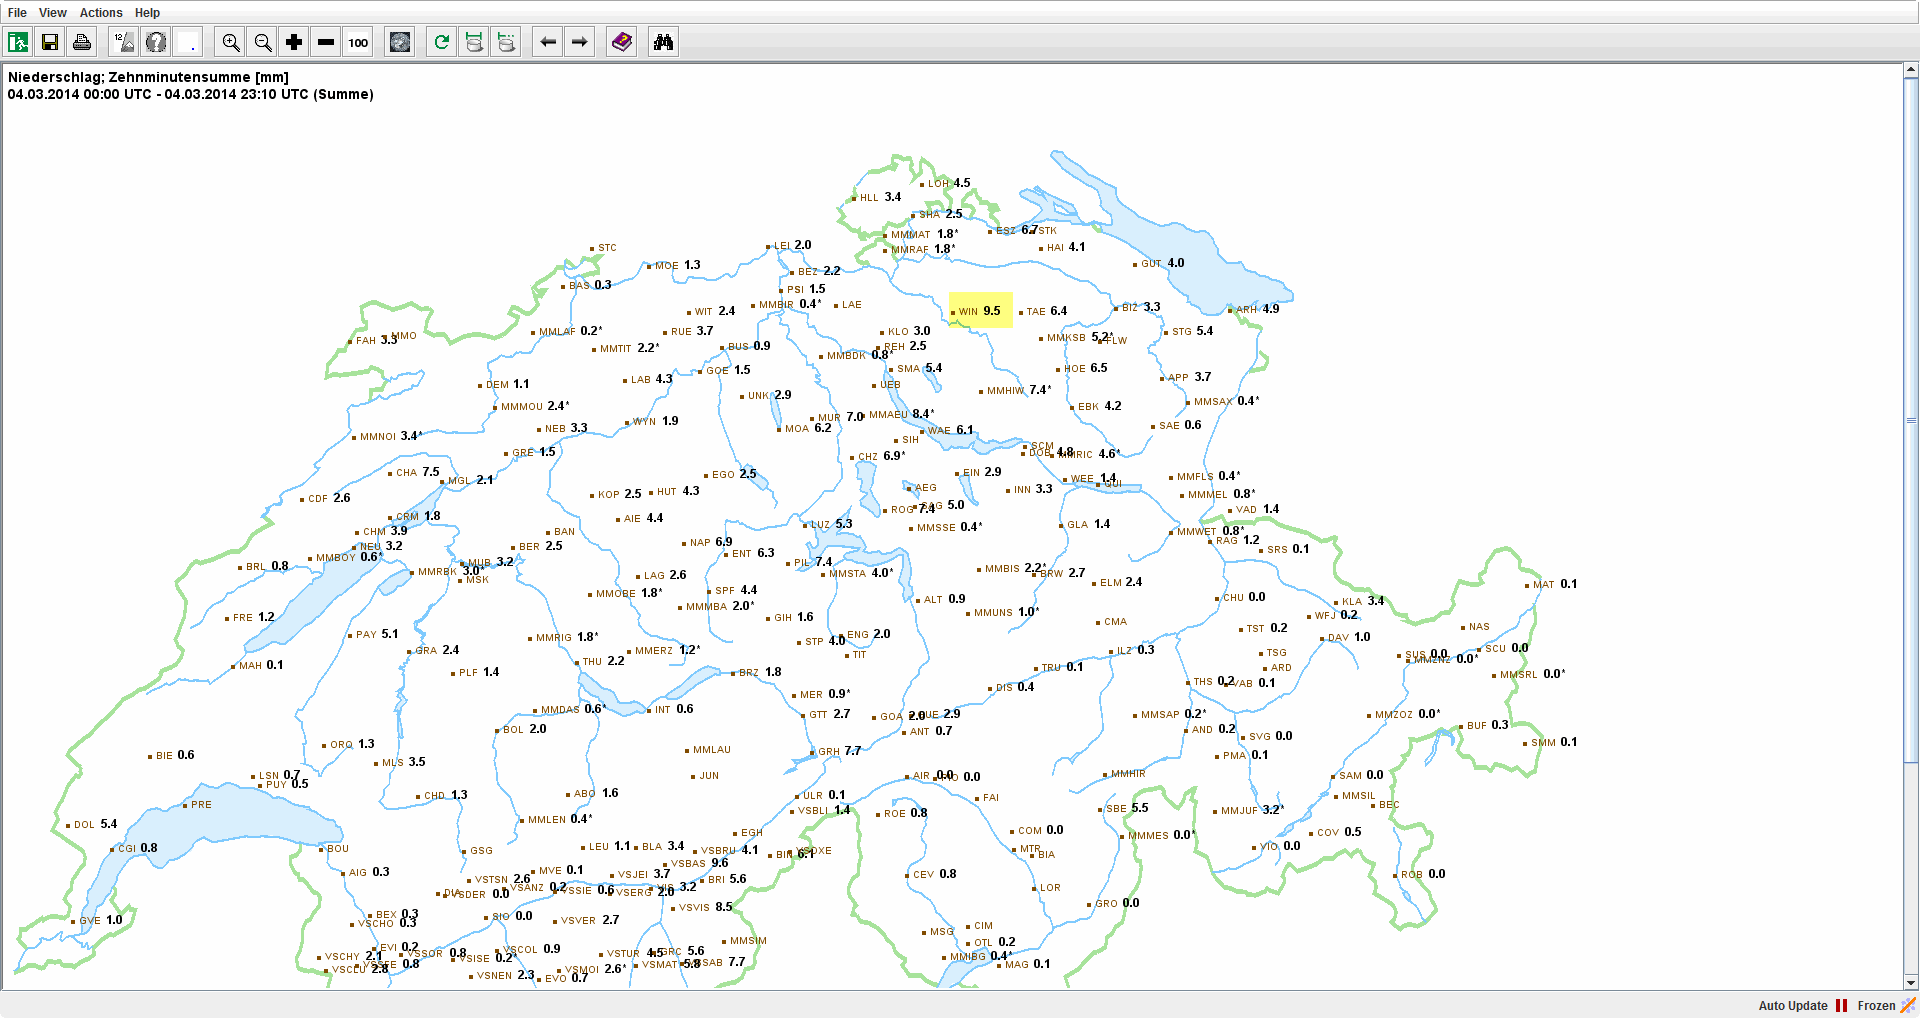1920x1018 pixels.
Task: Click the scrollbar down arrow
Action: tap(1911, 982)
